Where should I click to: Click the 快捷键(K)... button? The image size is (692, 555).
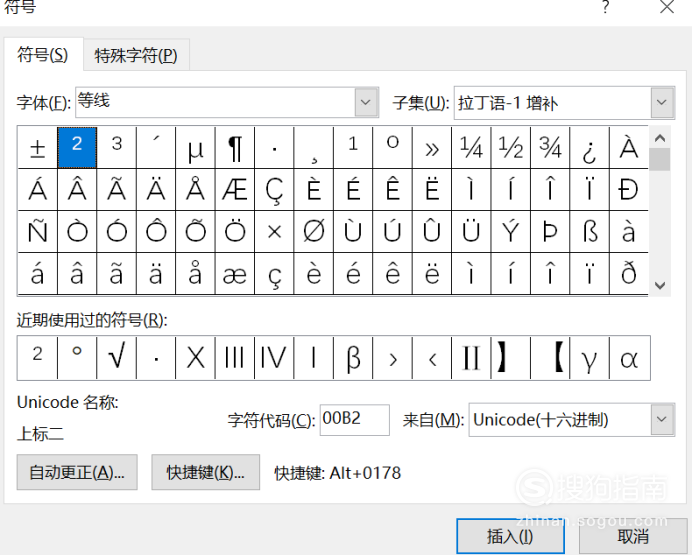[205, 472]
